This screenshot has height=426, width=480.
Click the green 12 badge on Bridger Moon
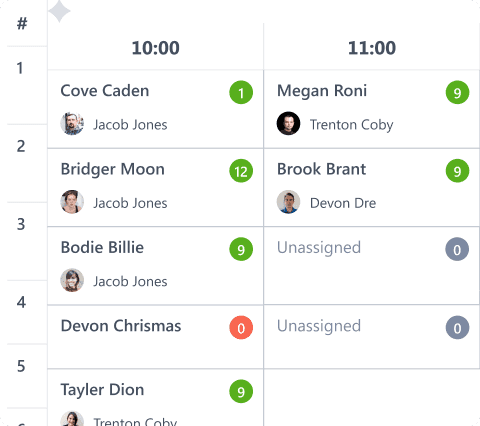coord(241,171)
